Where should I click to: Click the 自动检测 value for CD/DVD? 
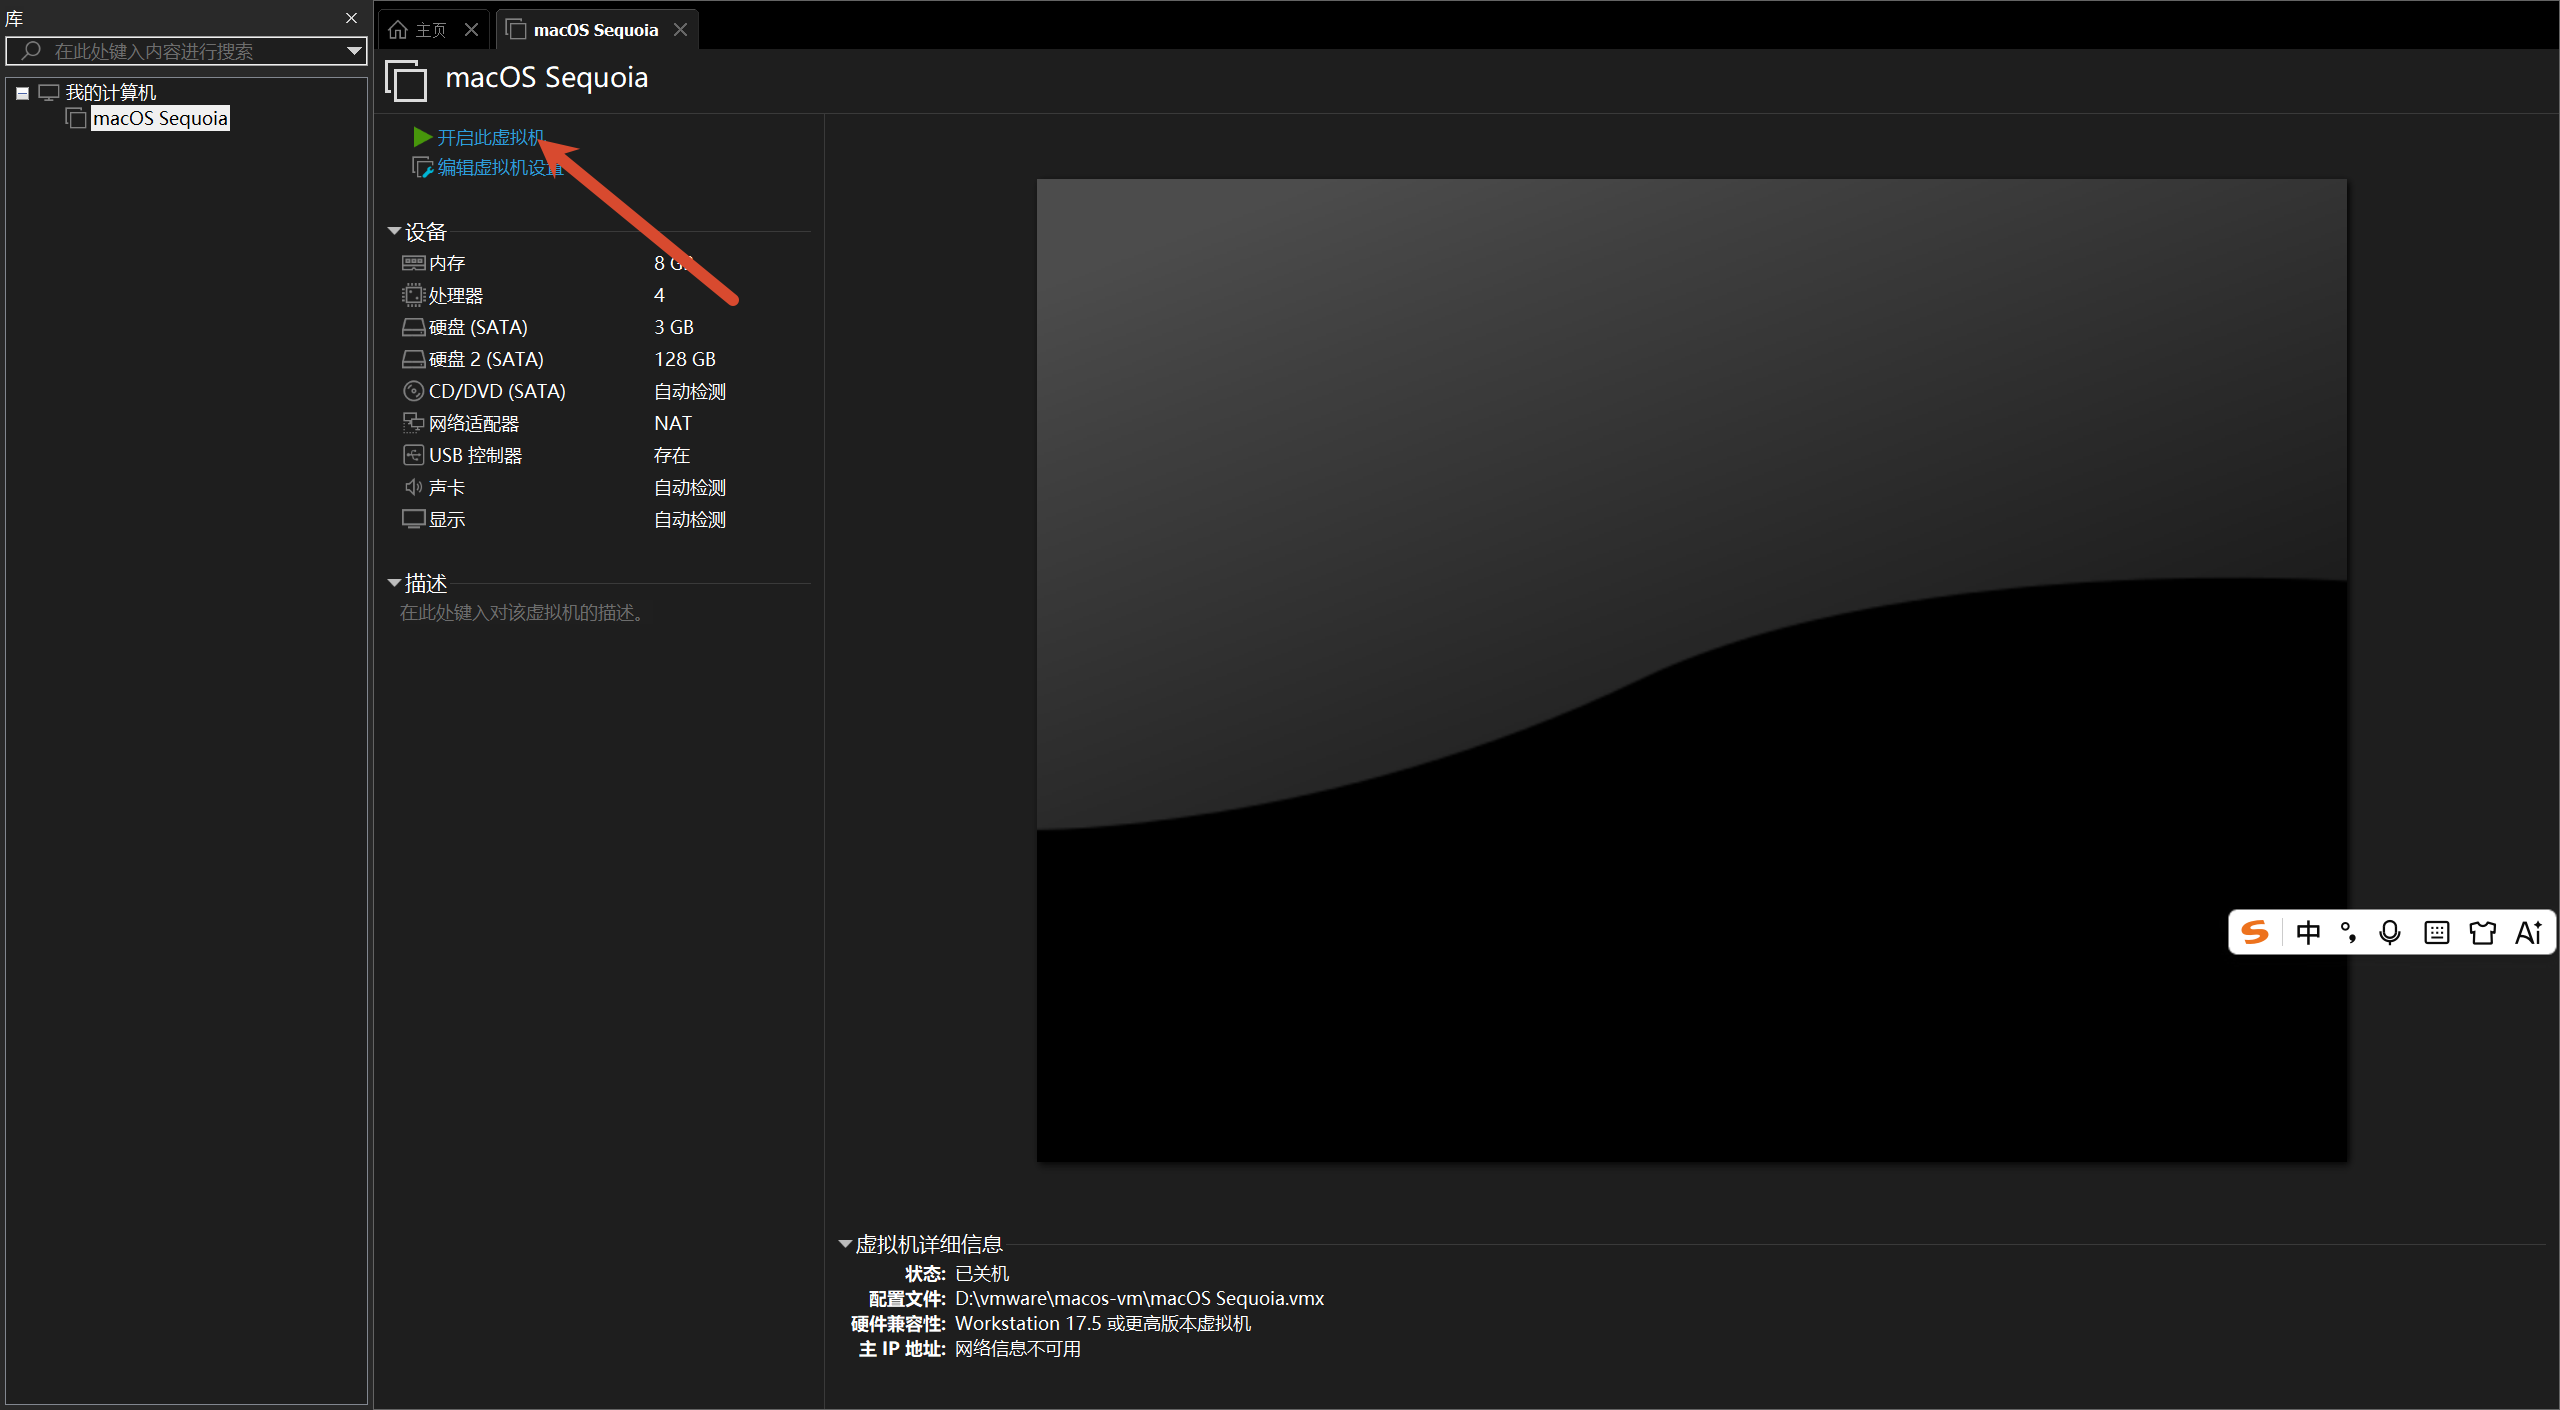[x=690, y=391]
